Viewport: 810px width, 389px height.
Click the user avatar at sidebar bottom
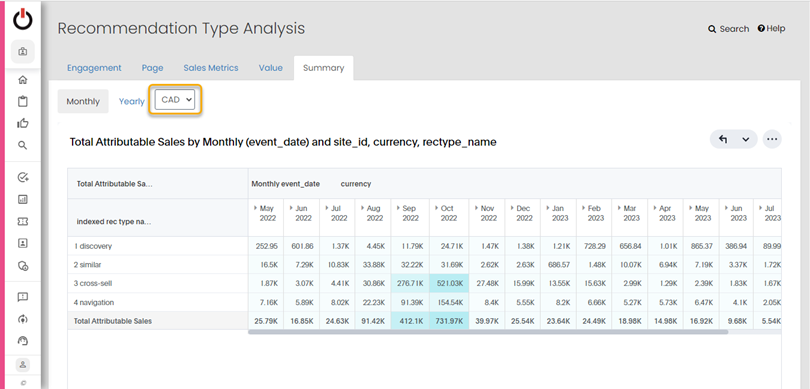click(23, 365)
